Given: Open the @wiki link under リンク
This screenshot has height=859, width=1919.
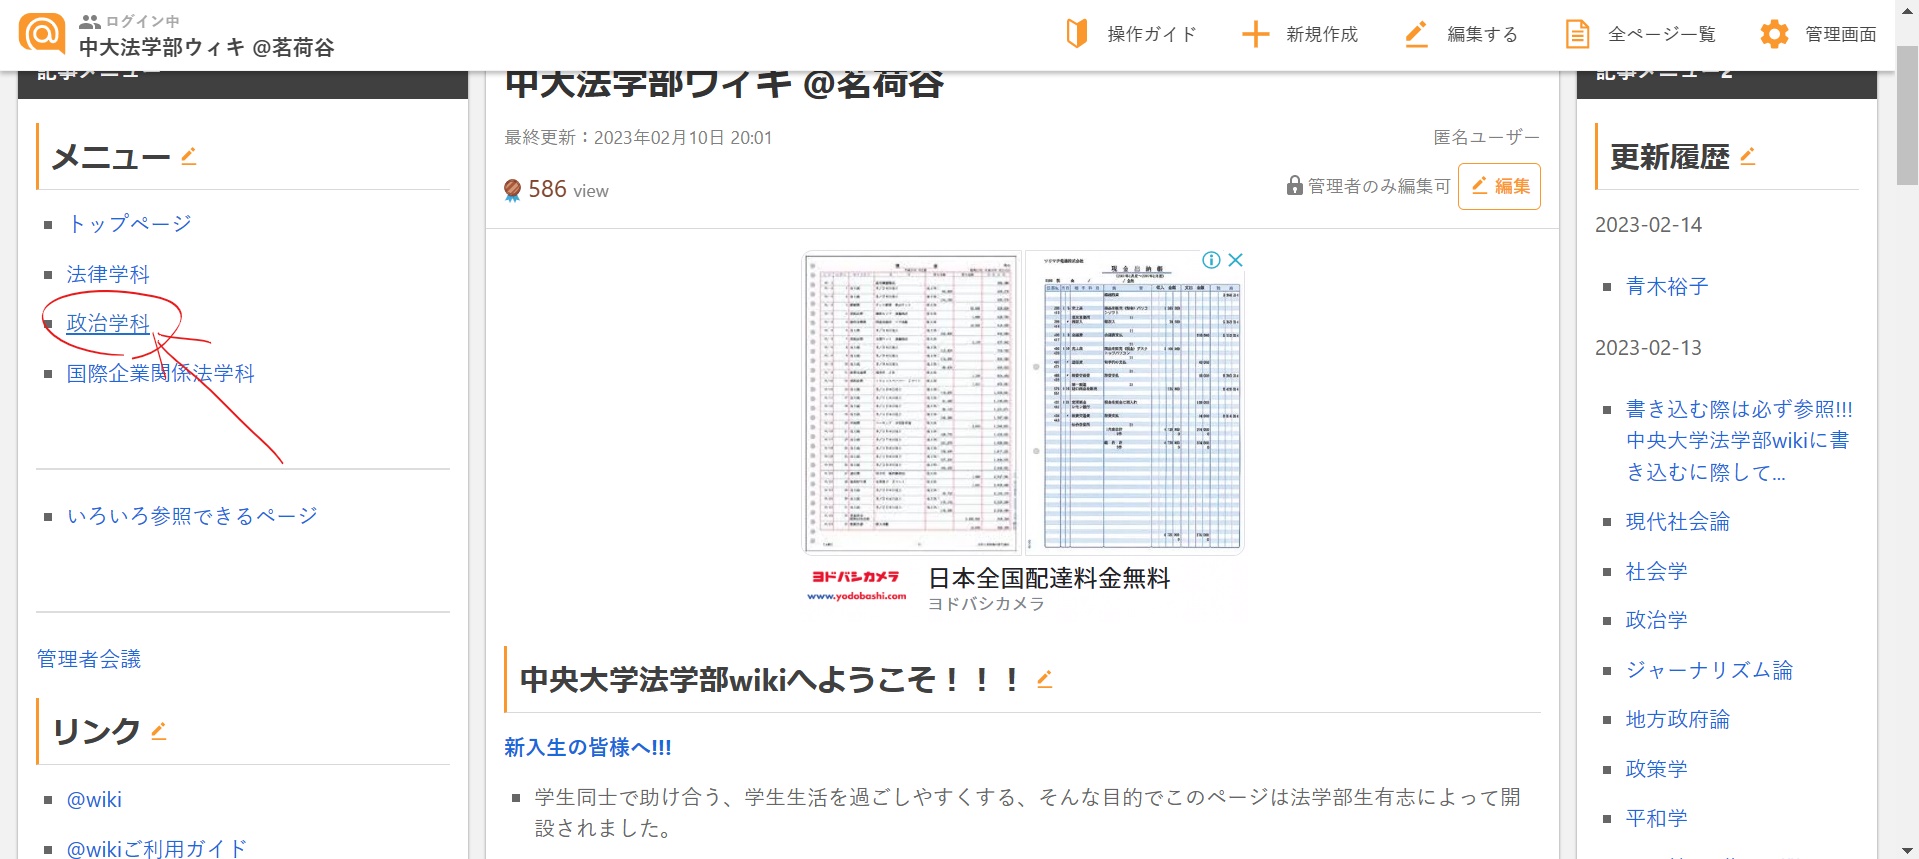Looking at the screenshot, I should (94, 799).
